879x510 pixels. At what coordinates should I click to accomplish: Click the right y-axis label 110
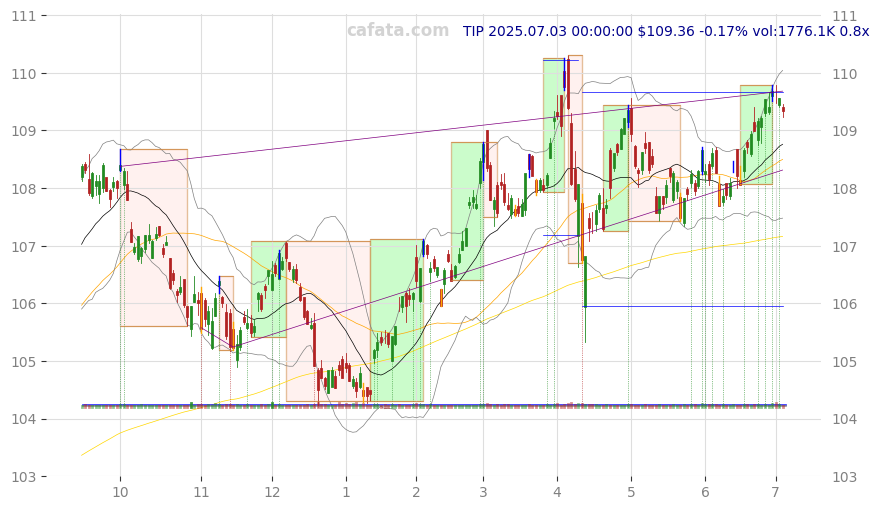tap(844, 73)
